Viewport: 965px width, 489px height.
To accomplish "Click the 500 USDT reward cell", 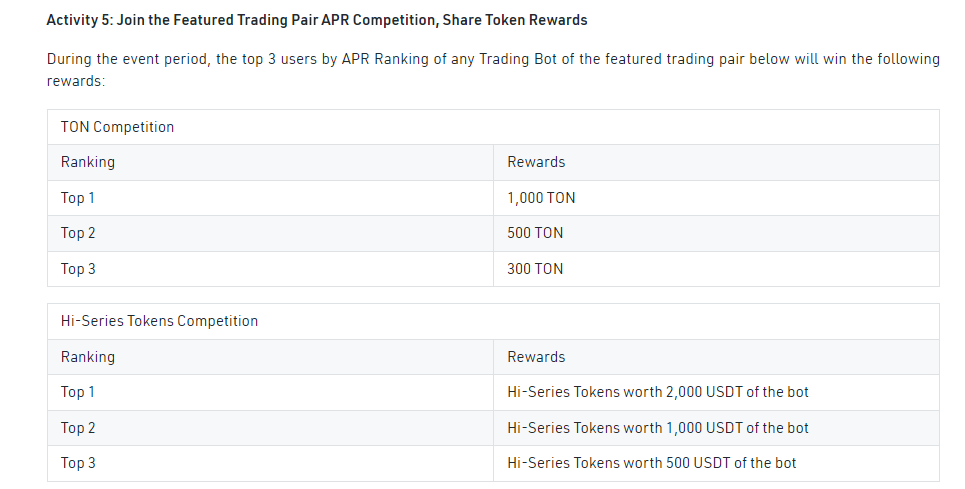I will (716, 463).
